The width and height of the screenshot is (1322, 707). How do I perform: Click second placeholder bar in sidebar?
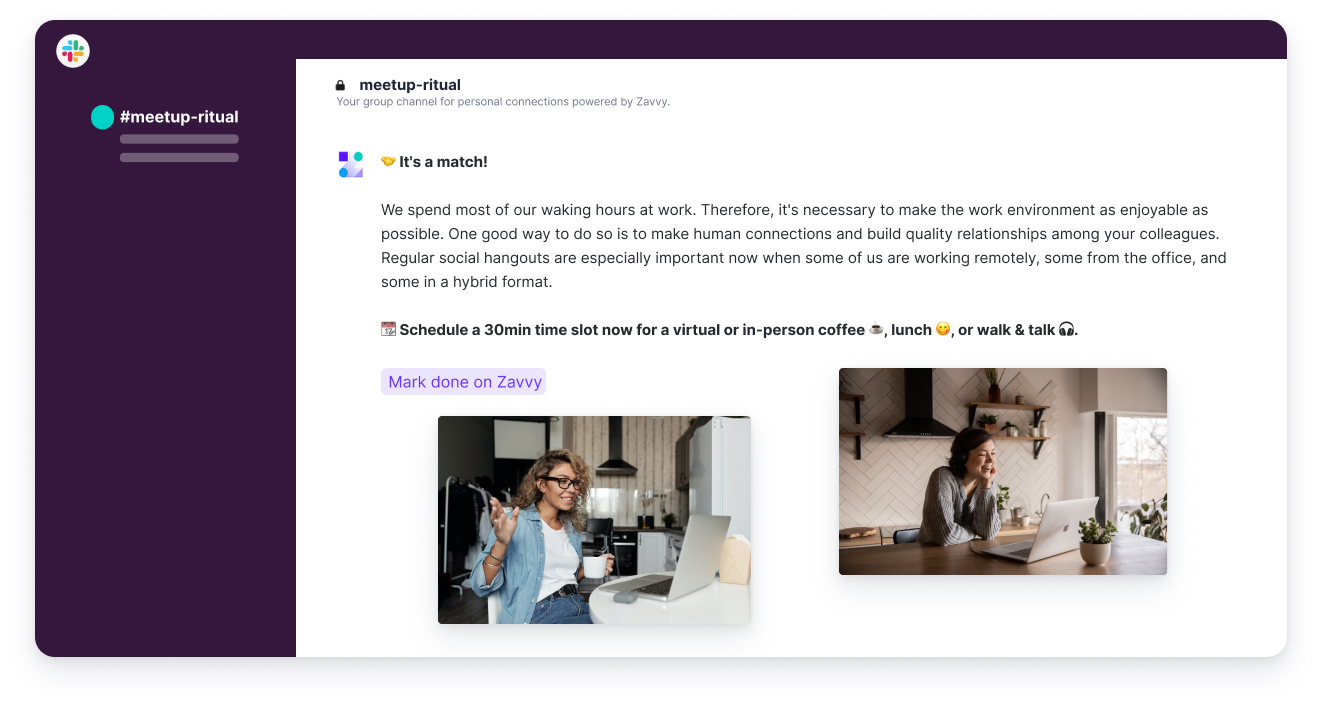(179, 157)
